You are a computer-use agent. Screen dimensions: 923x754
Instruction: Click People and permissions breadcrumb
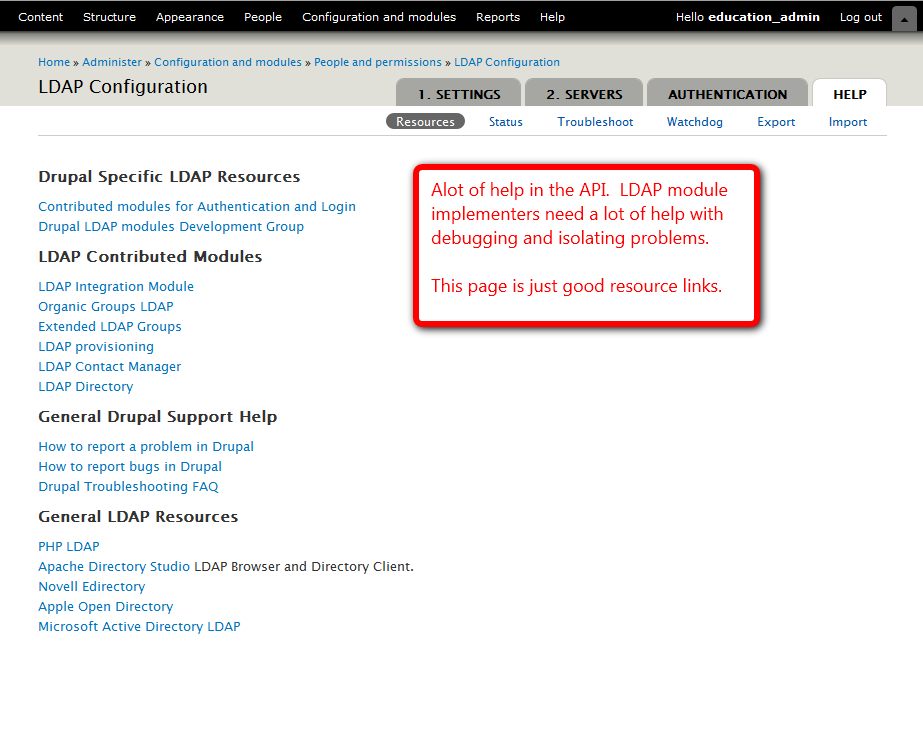click(x=378, y=62)
